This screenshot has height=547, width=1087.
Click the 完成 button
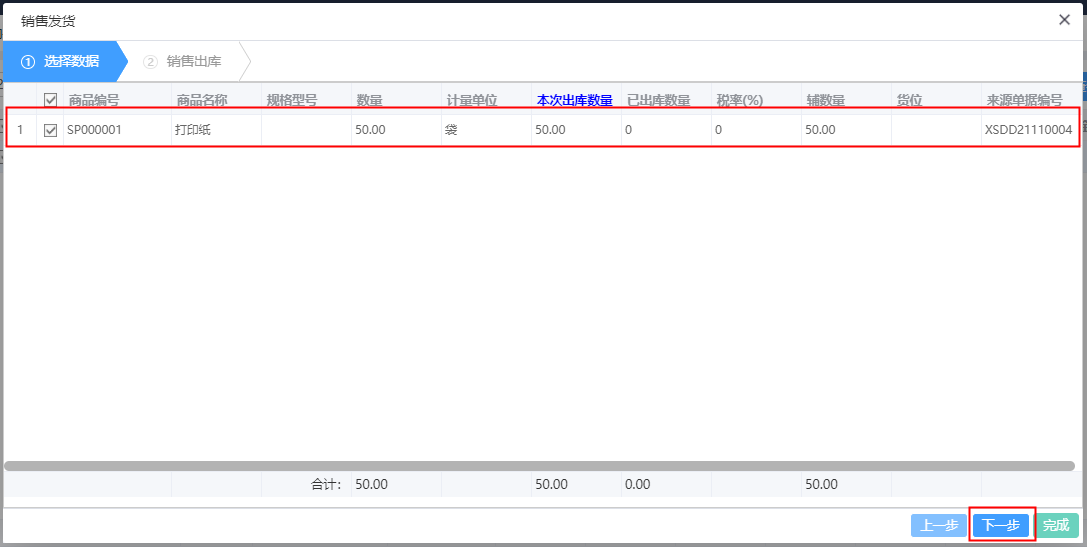click(1056, 526)
